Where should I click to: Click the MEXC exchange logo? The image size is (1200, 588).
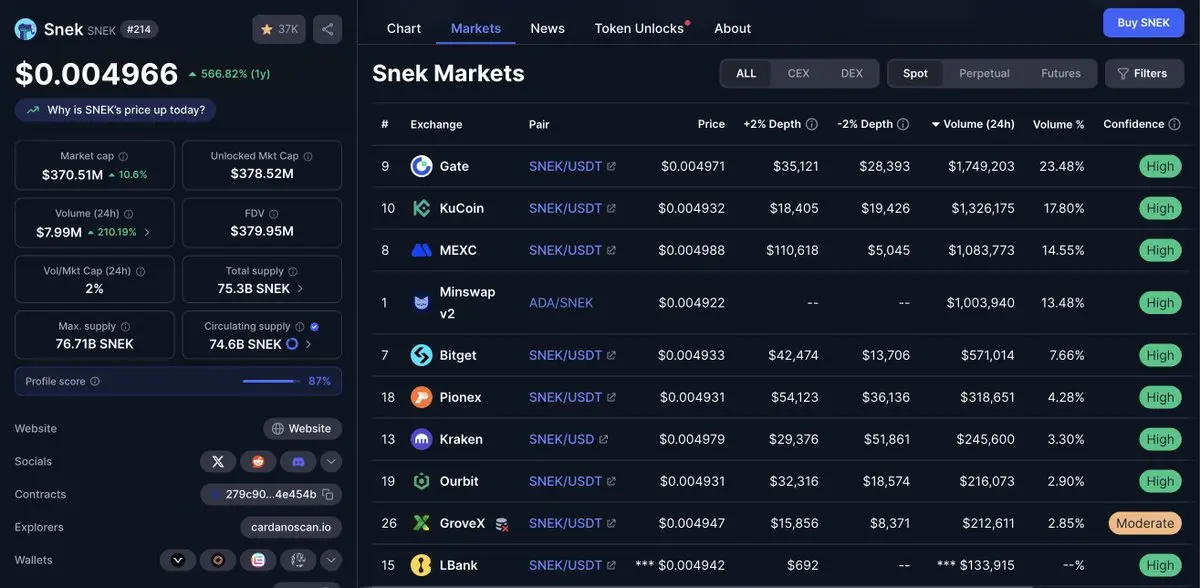pyautogui.click(x=421, y=250)
